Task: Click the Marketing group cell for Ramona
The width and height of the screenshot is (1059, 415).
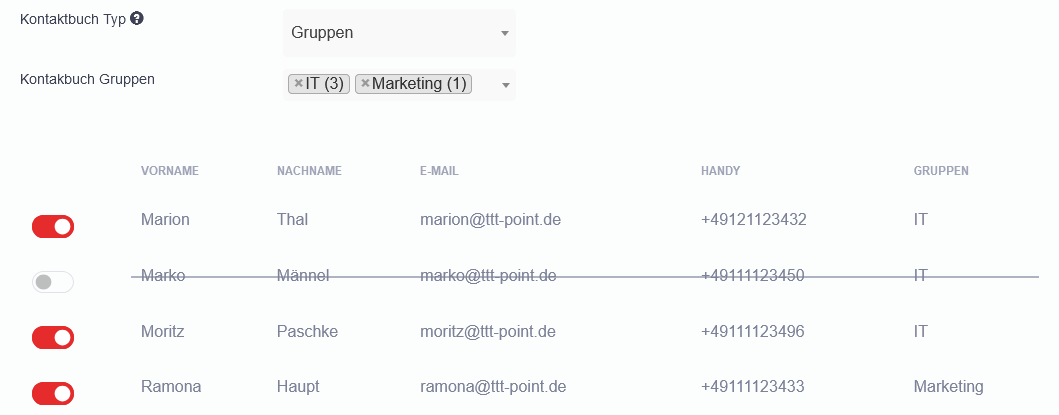Action: coord(948,386)
